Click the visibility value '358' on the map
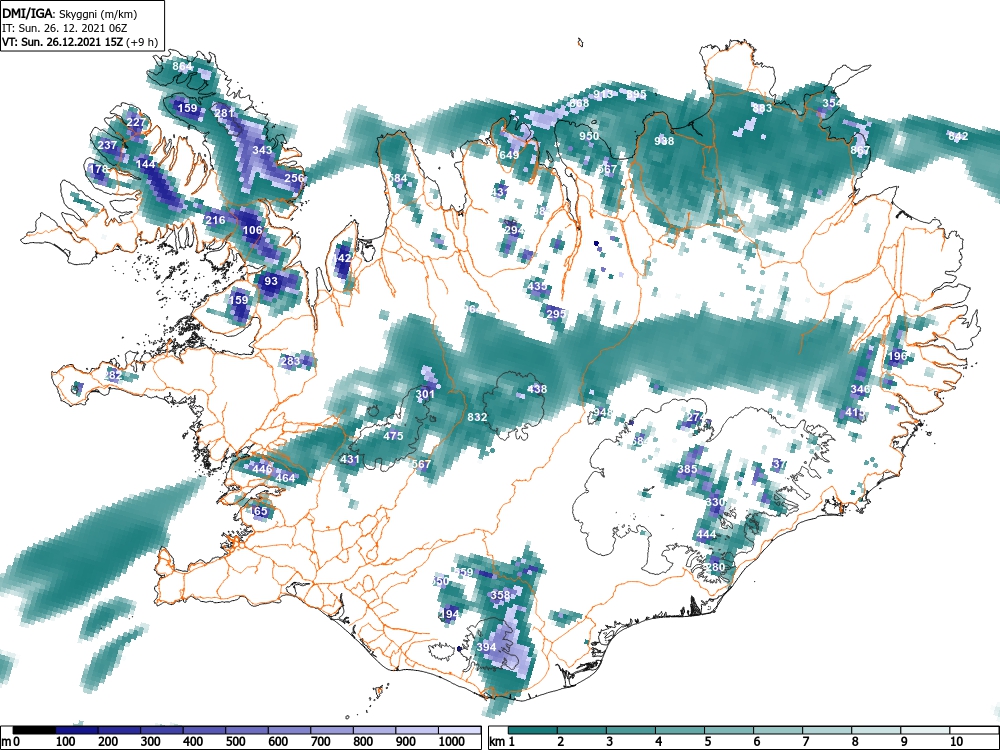The width and height of the screenshot is (1000, 750). [x=500, y=595]
